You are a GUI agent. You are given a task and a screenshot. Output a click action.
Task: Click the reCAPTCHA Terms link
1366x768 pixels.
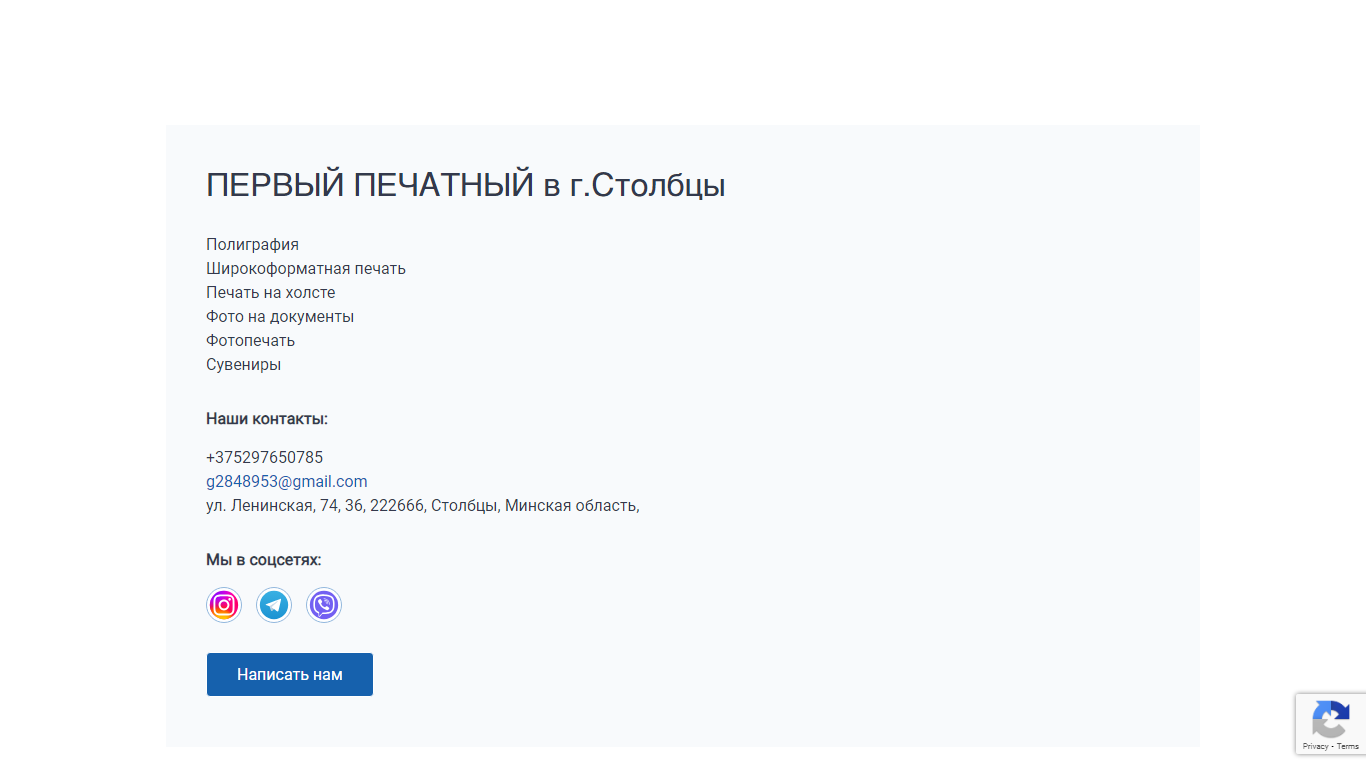coord(1348,747)
